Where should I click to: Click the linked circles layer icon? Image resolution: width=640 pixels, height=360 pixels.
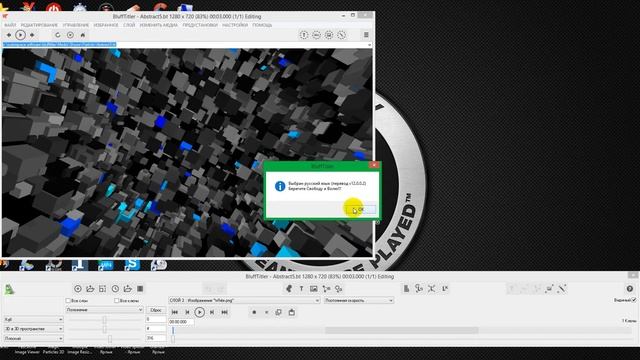click(x=339, y=289)
